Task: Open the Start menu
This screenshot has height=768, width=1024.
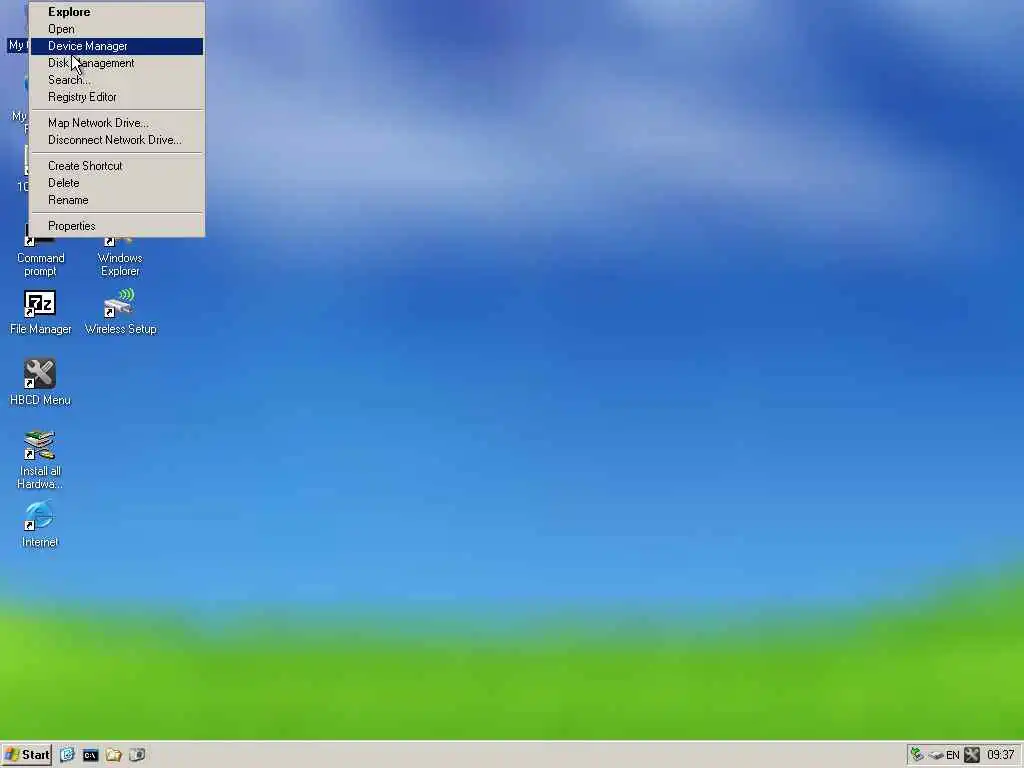Action: (27, 755)
